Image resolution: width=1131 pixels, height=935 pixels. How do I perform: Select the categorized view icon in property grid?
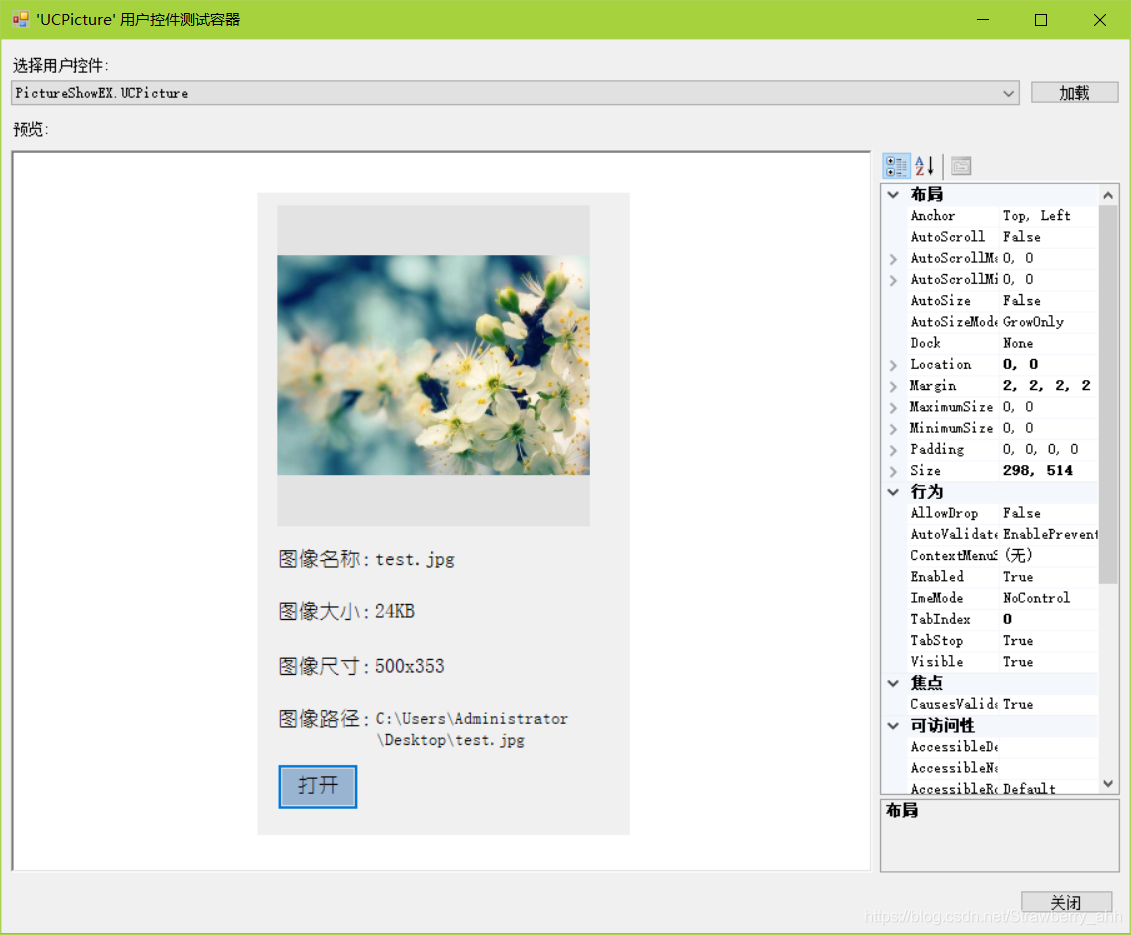pyautogui.click(x=895, y=165)
